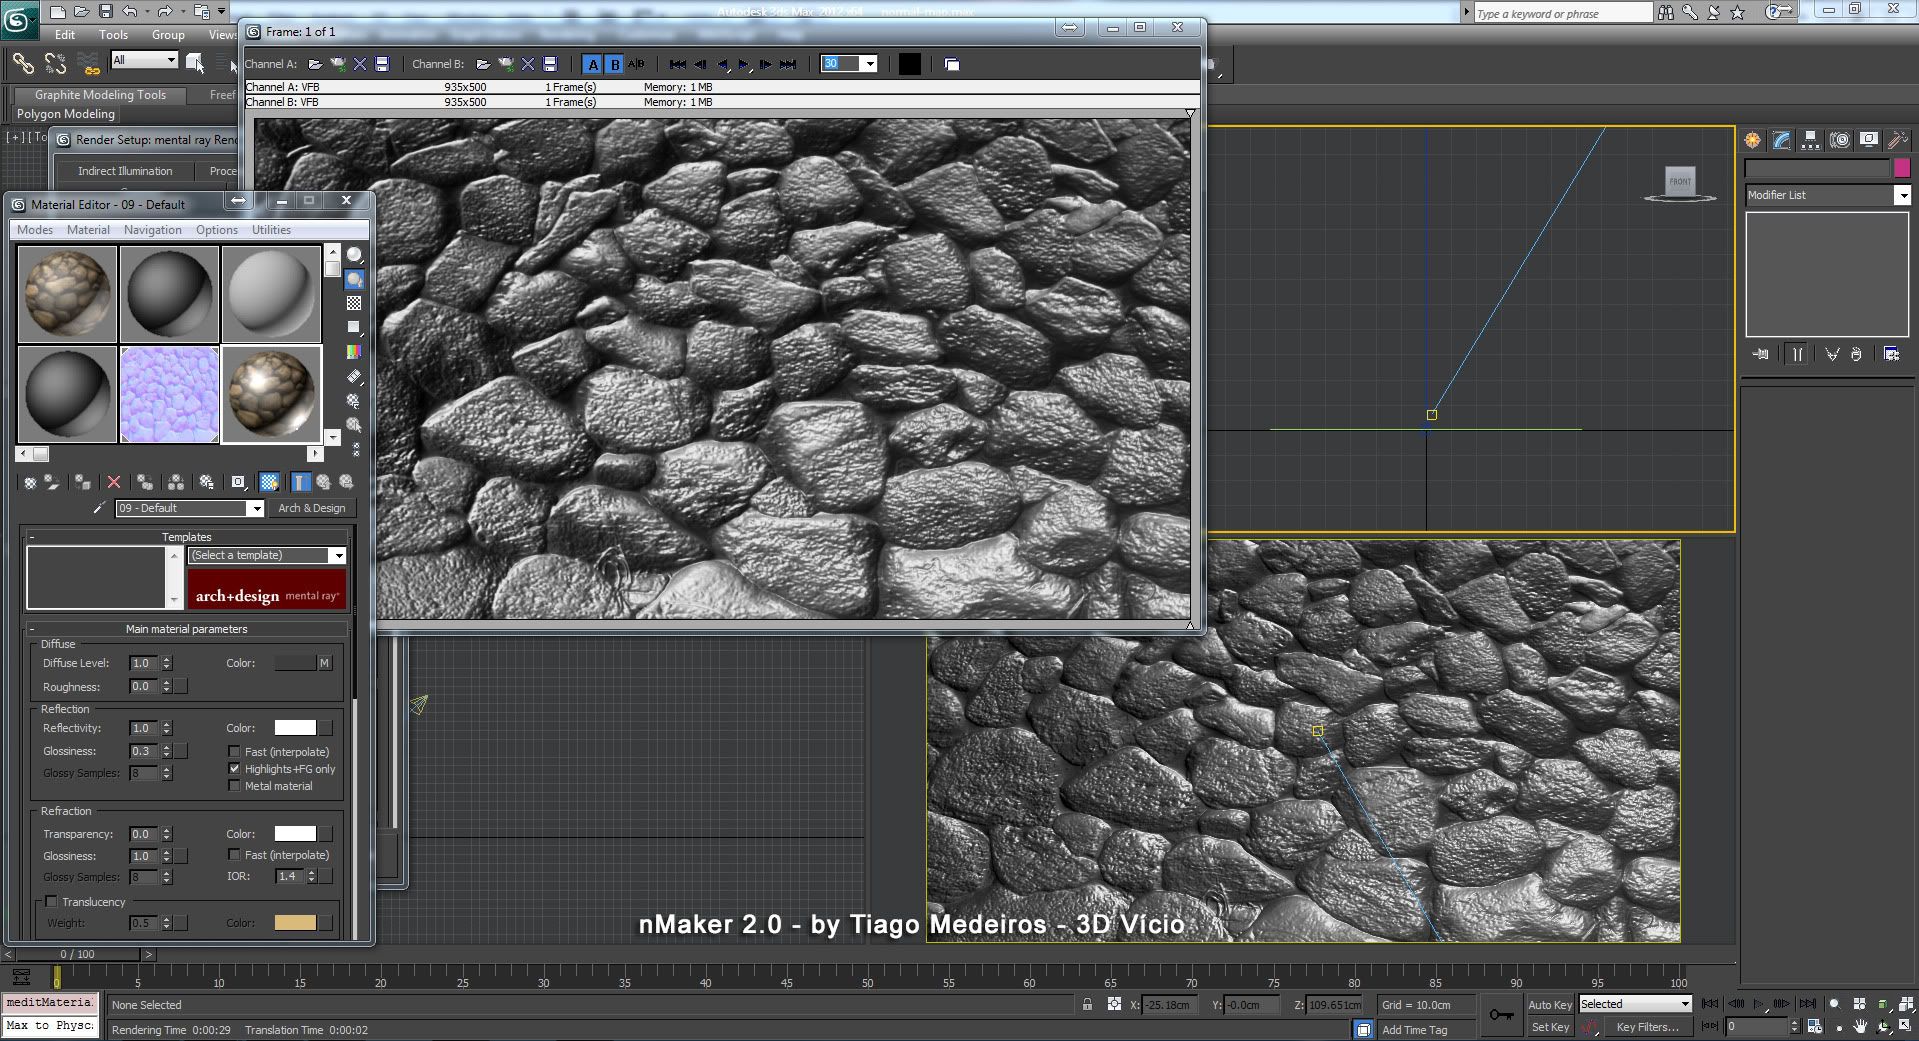This screenshot has width=1919, height=1041.
Task: Click Arch & Design material type button
Action: point(312,508)
